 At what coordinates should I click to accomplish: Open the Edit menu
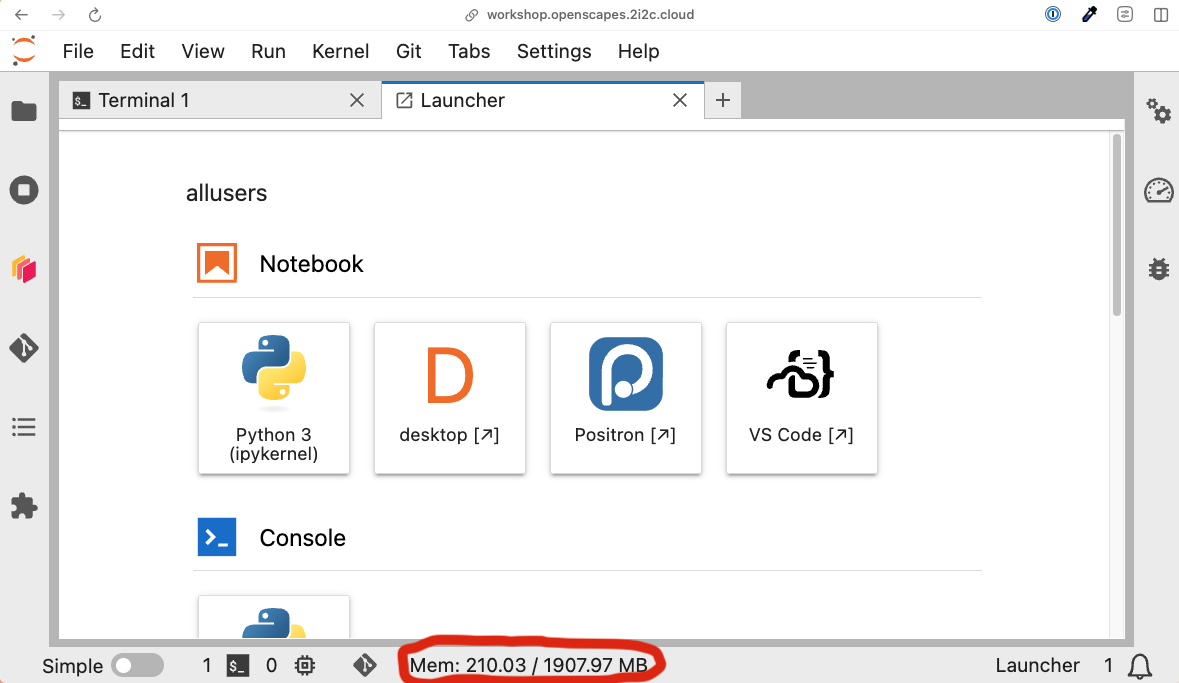(138, 51)
